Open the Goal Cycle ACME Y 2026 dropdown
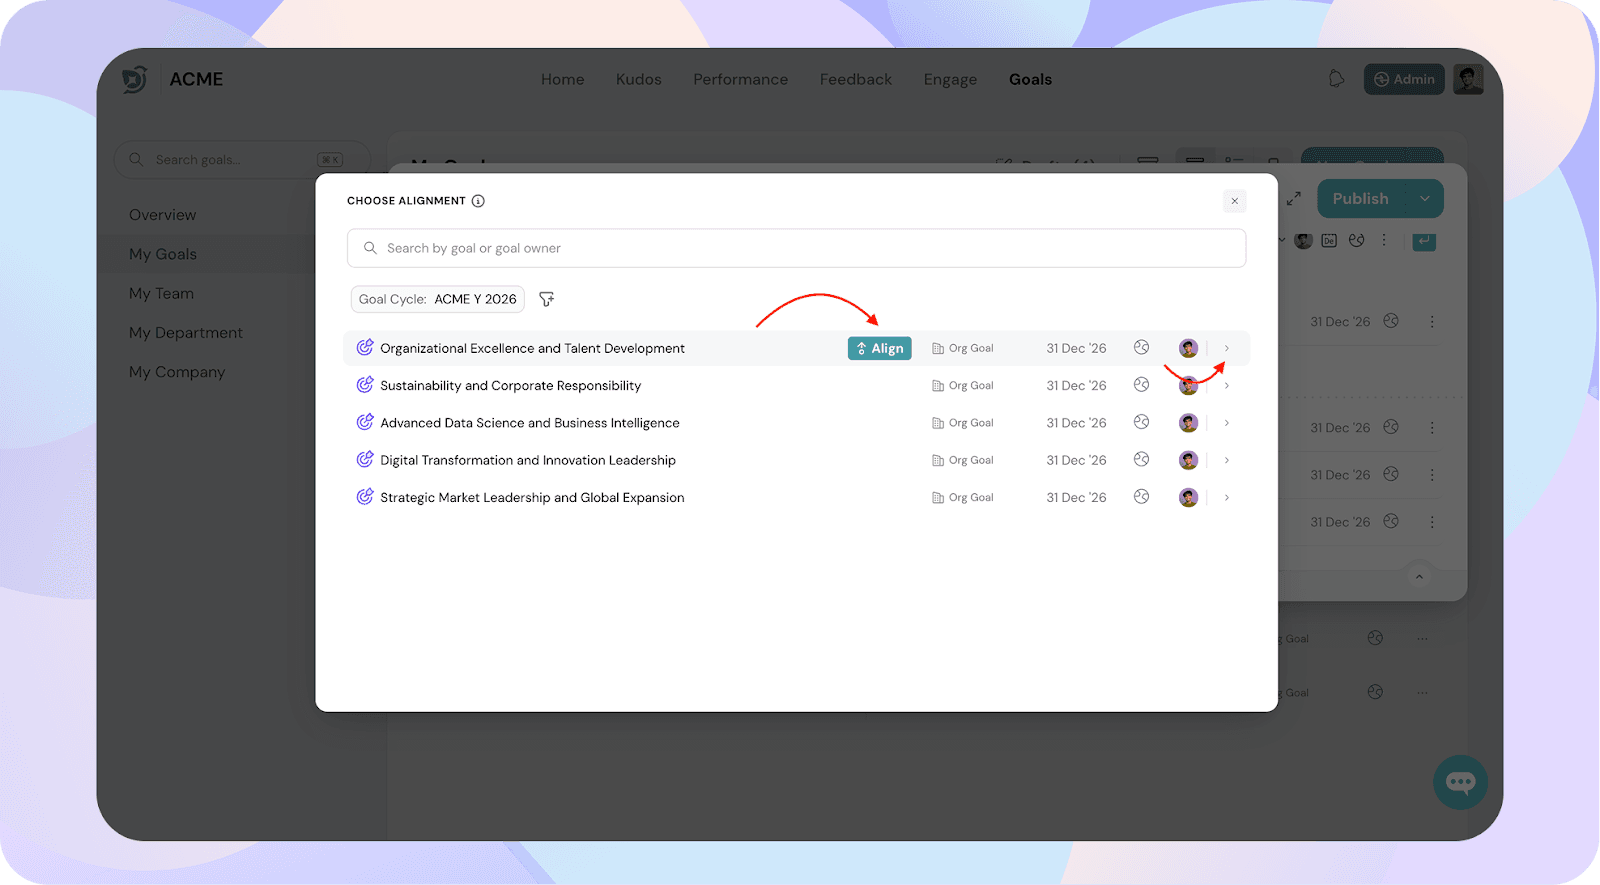 point(437,299)
